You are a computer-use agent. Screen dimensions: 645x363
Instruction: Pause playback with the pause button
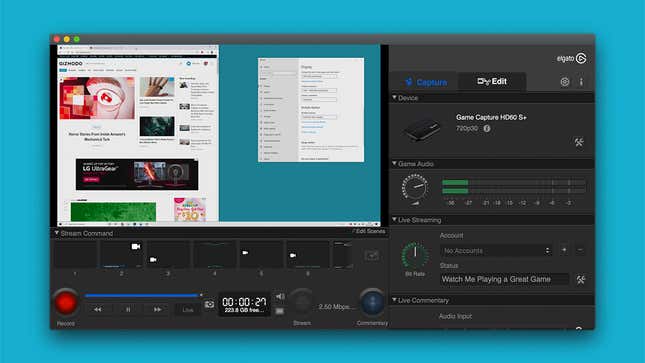pyautogui.click(x=128, y=309)
